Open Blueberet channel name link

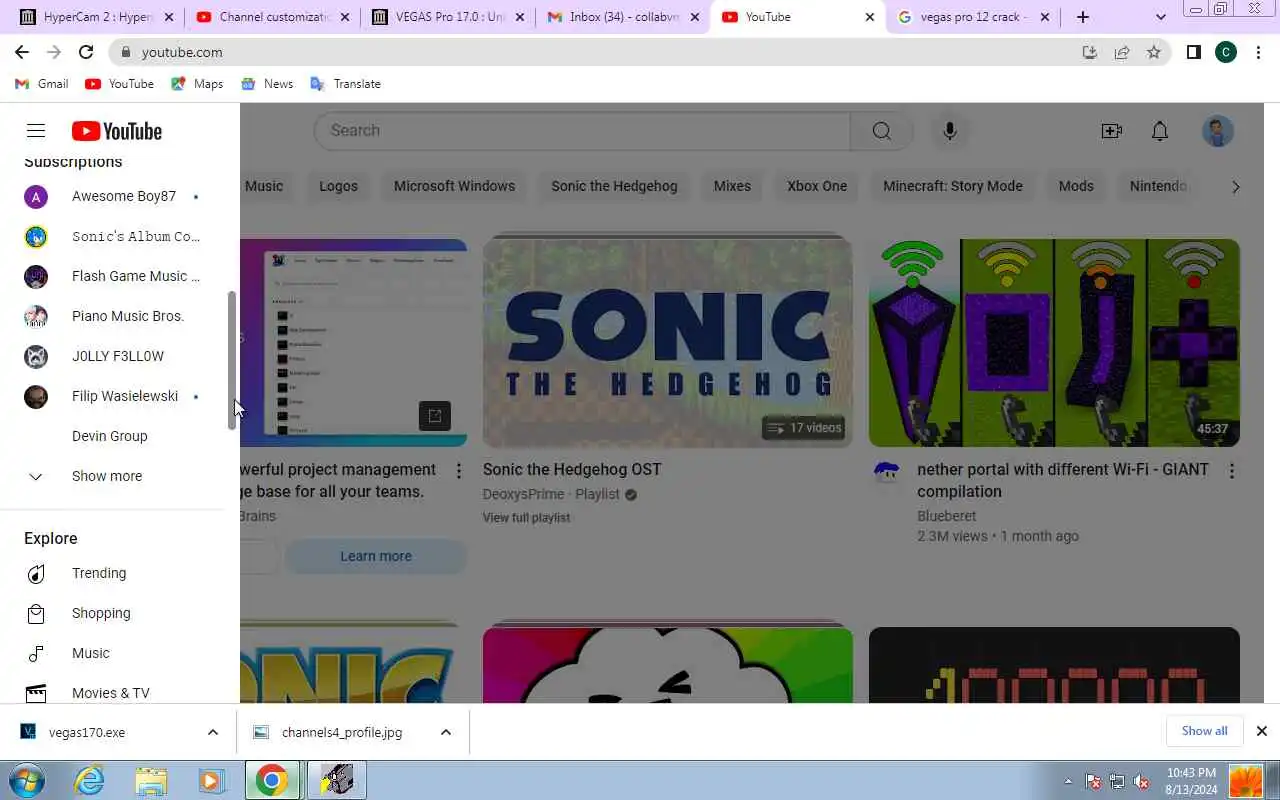click(946, 516)
